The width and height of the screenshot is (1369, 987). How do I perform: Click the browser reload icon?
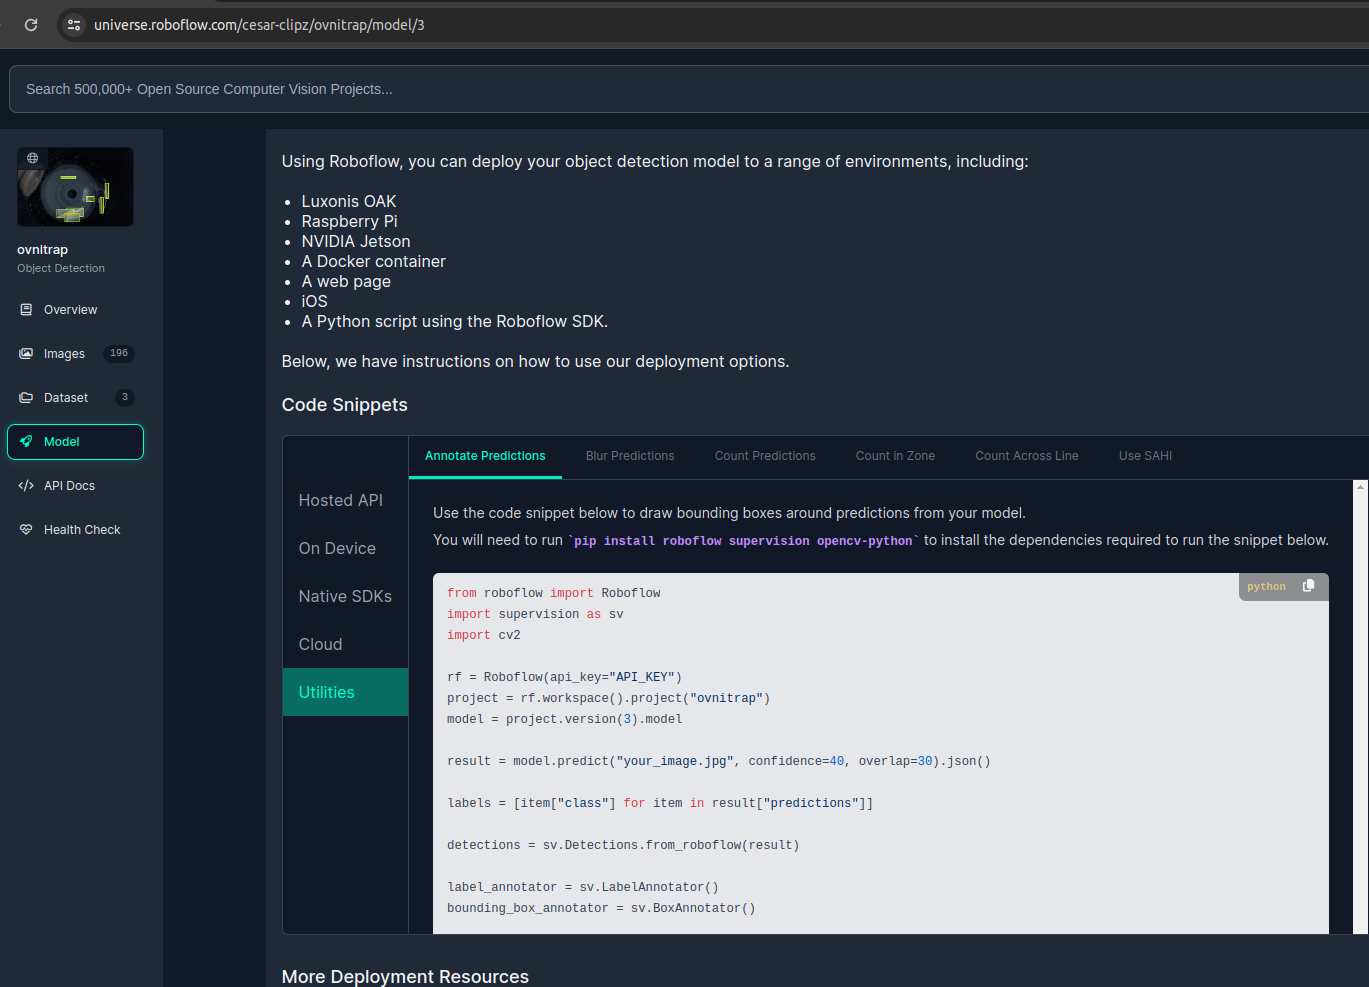click(x=31, y=25)
